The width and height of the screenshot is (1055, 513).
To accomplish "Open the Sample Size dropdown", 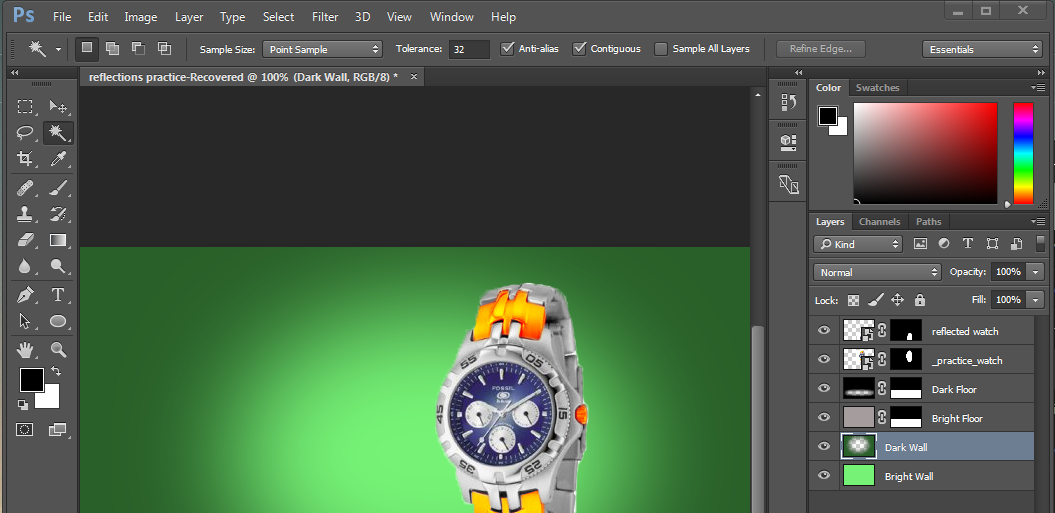I will point(322,49).
